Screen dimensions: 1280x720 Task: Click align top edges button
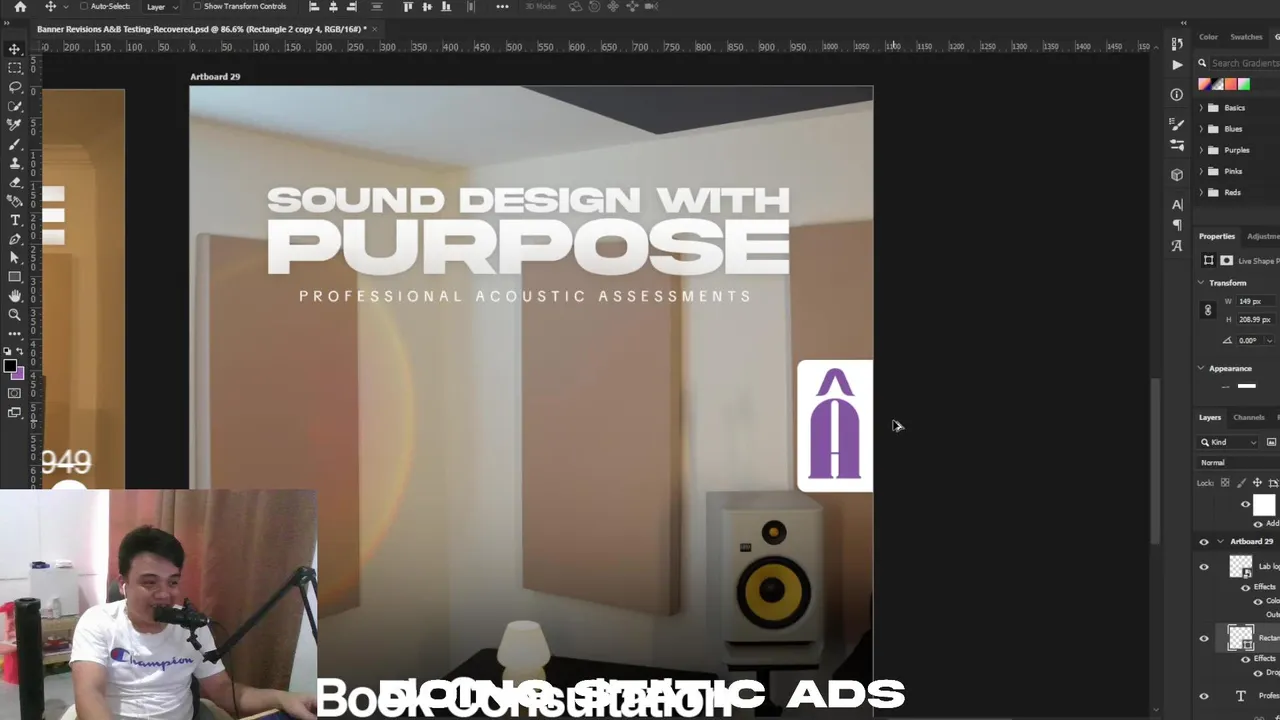pos(408,7)
